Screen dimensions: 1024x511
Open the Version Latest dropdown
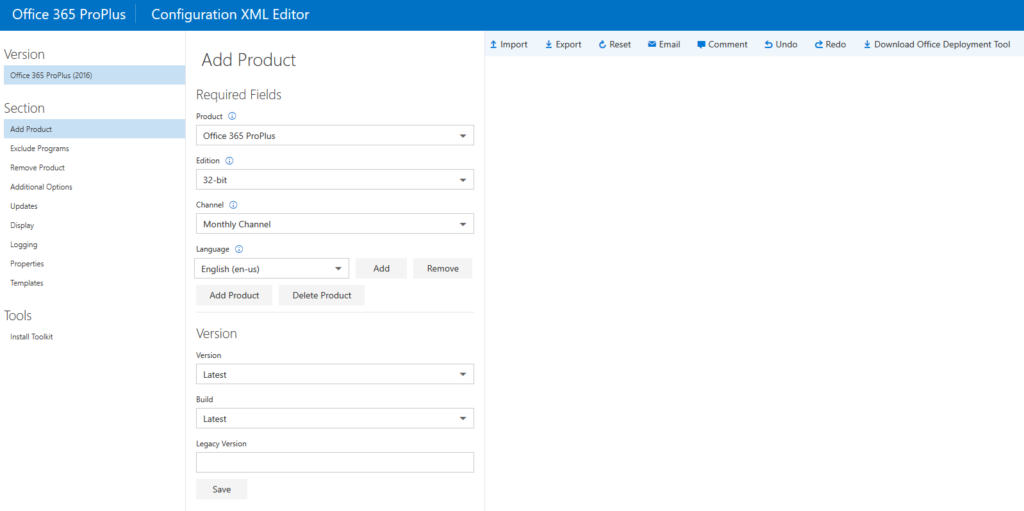[x=335, y=374]
